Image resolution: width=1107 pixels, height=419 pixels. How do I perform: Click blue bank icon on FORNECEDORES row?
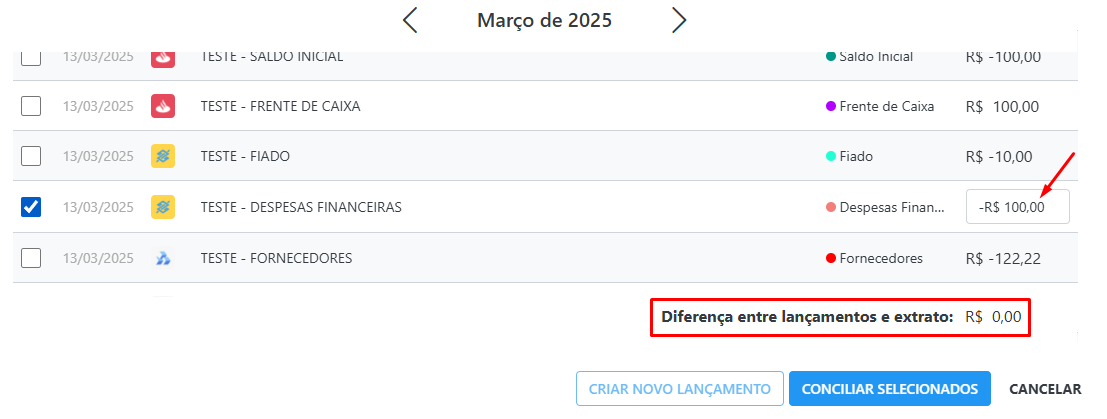pyautogui.click(x=163, y=259)
